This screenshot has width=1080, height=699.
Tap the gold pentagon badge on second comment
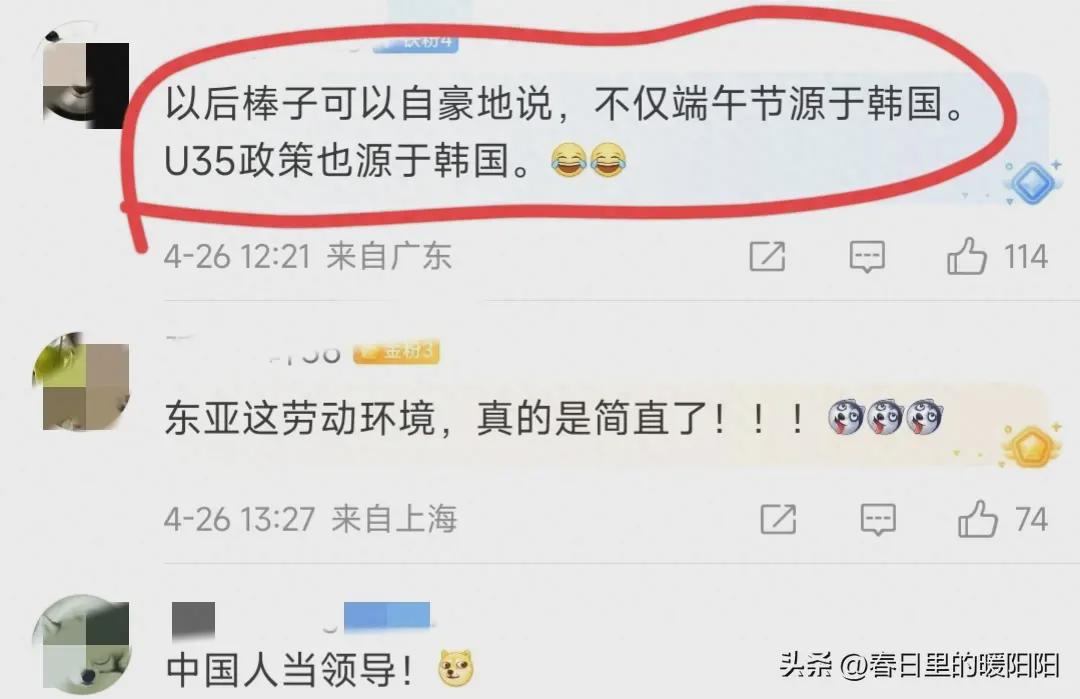pyautogui.click(x=1030, y=446)
